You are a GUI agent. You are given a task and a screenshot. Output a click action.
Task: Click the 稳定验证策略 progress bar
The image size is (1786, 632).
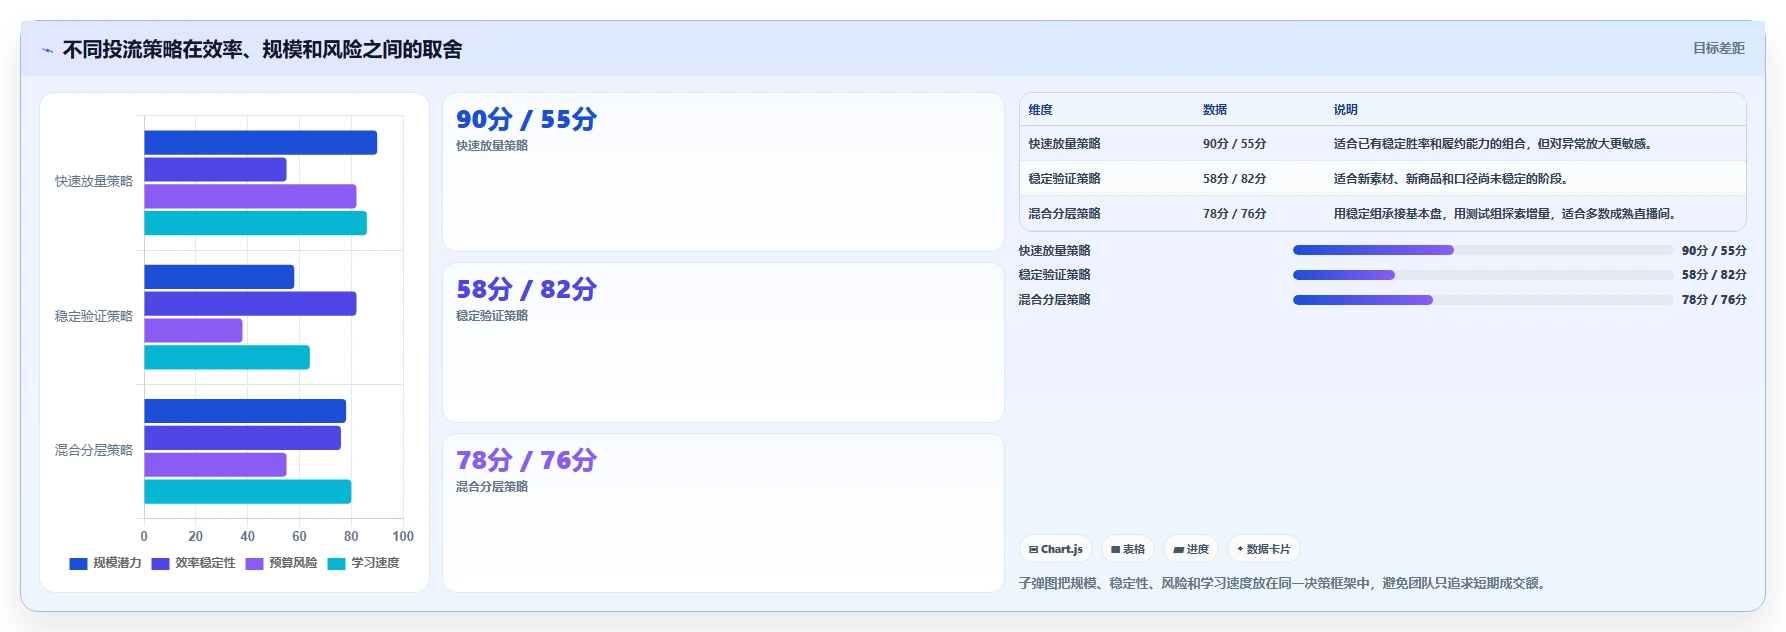click(1483, 275)
